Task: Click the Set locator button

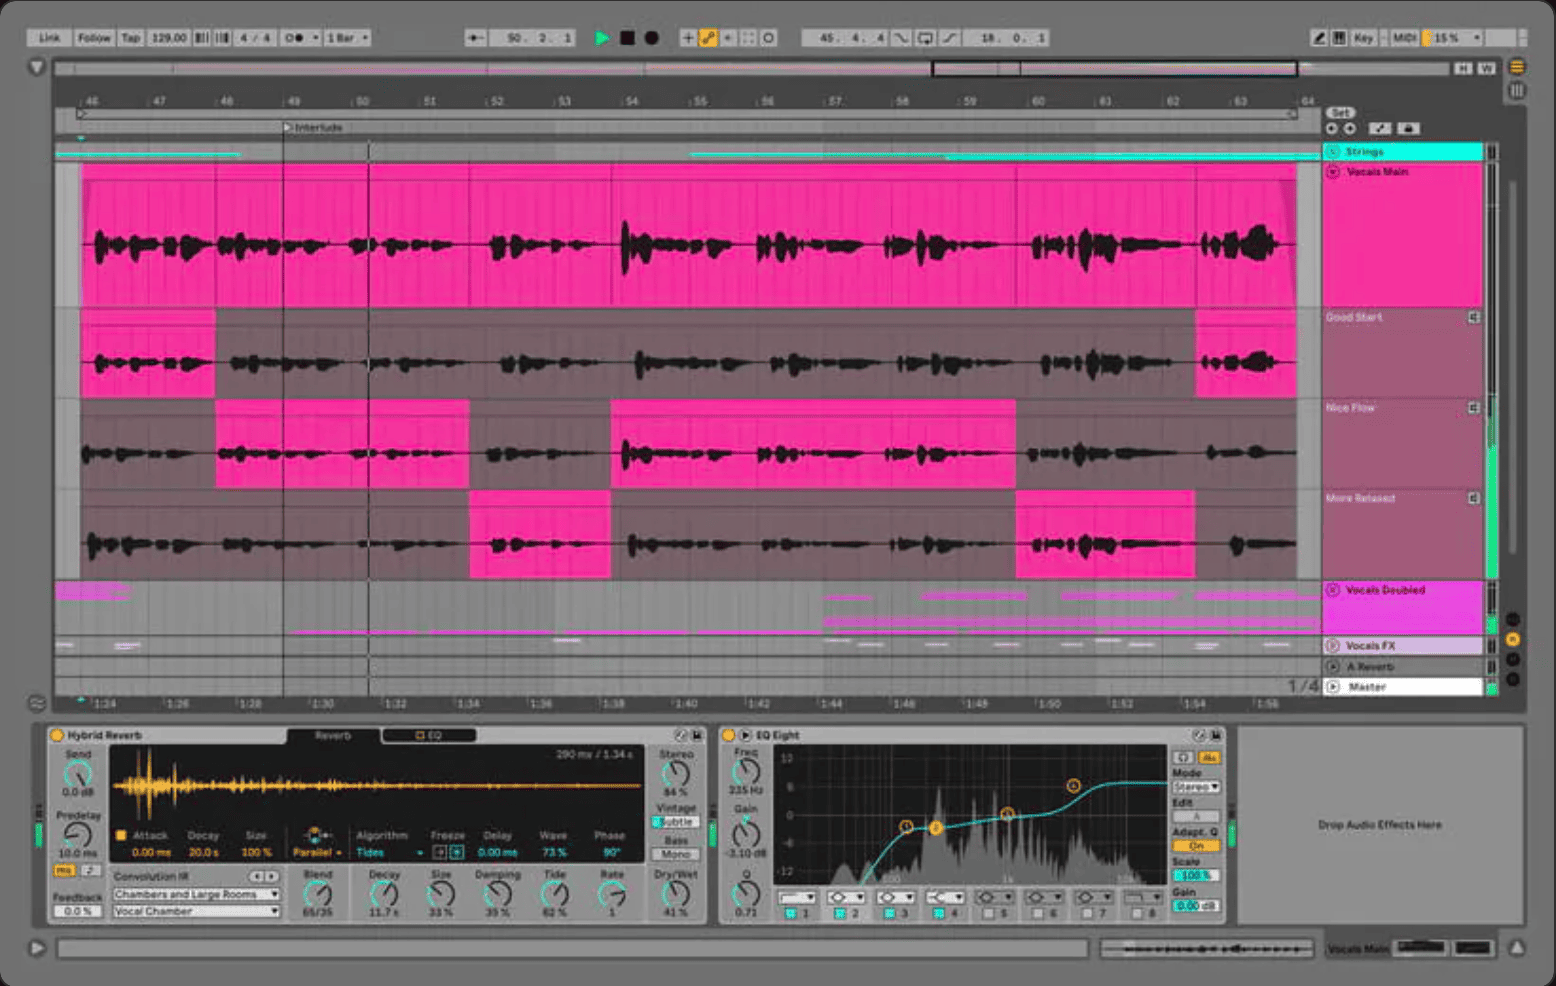Action: [x=1341, y=113]
